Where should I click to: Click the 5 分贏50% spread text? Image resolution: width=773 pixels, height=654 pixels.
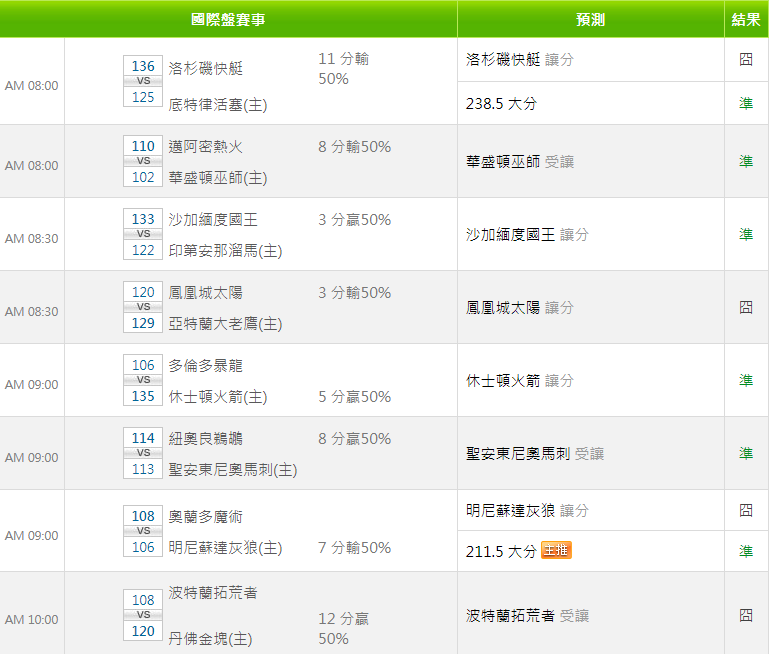click(x=354, y=396)
